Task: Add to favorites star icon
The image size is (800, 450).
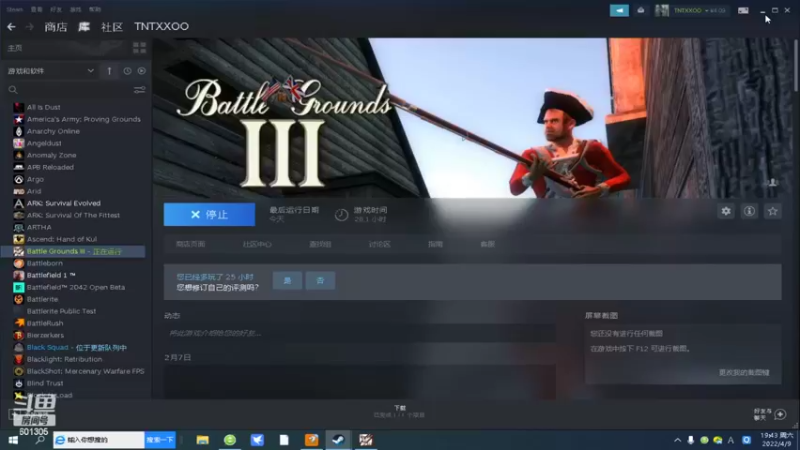Action: pos(772,211)
